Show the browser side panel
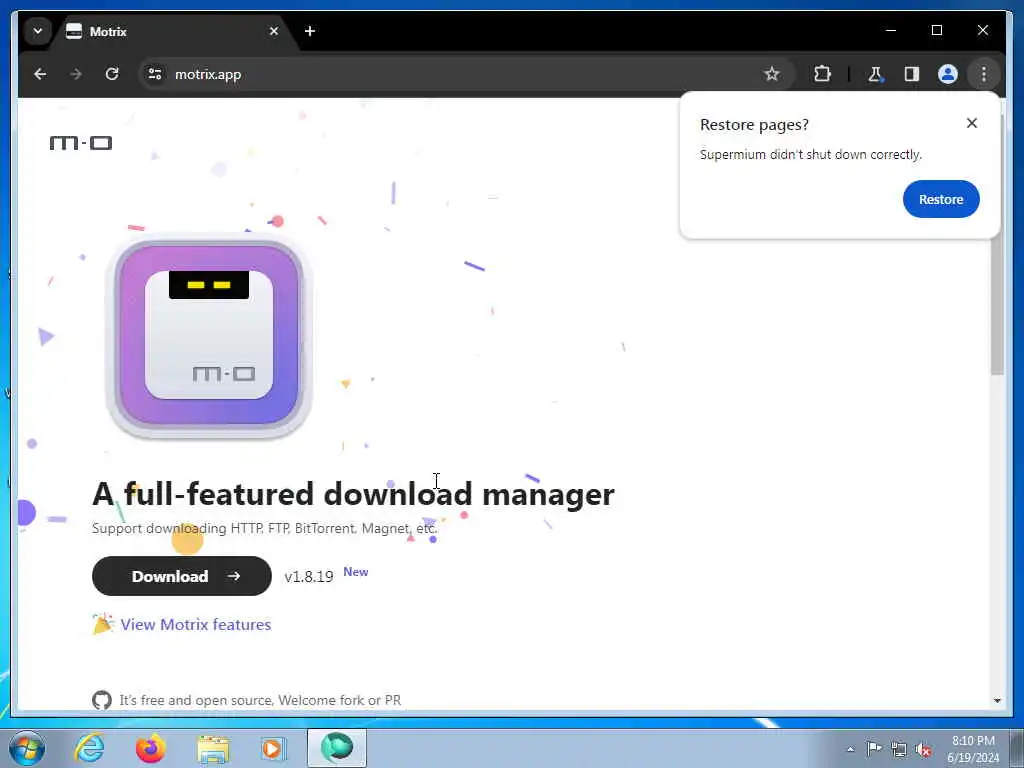The image size is (1024, 768). pyautogui.click(x=912, y=74)
